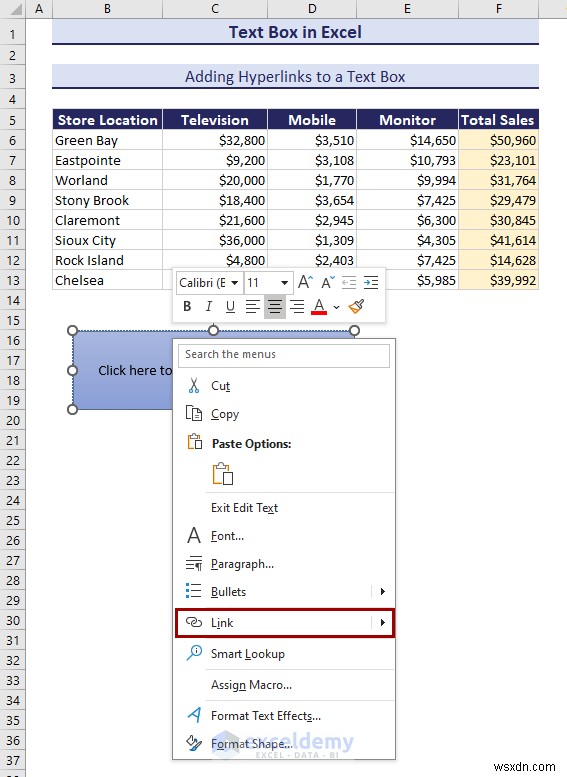
Task: Choose Cut from the context menu
Action: (x=284, y=386)
